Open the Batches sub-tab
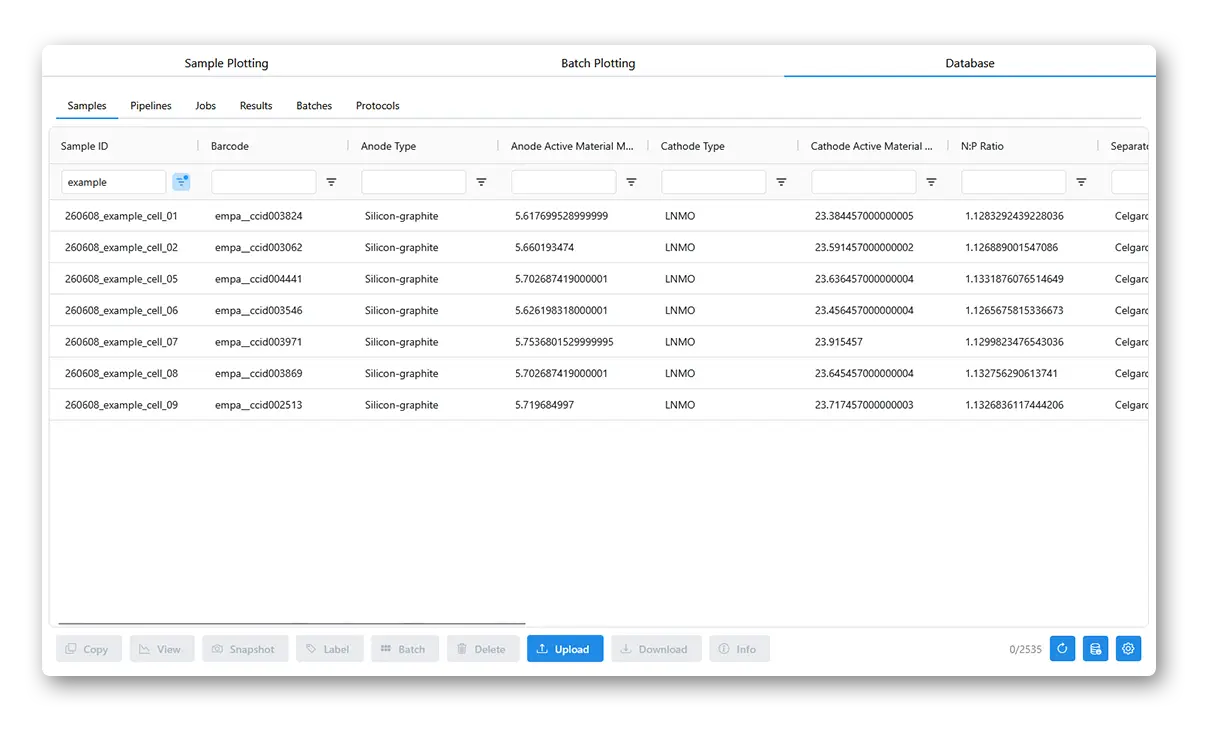 pyautogui.click(x=314, y=106)
